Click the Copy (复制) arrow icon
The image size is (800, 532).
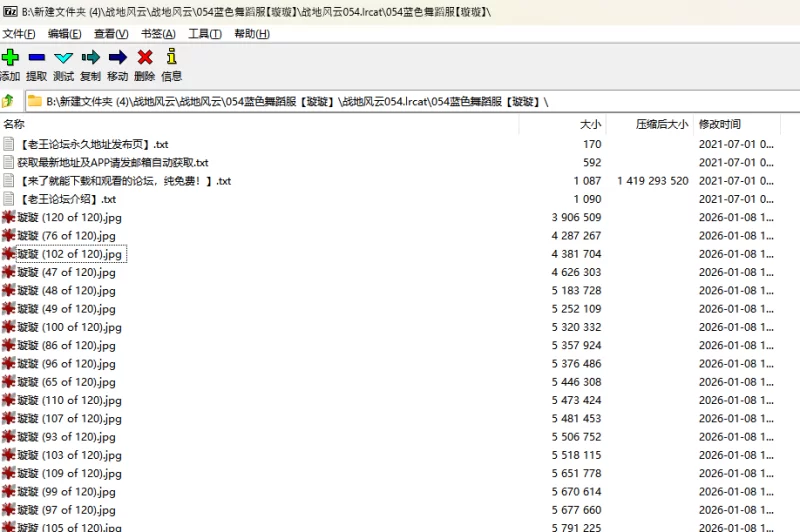90,58
